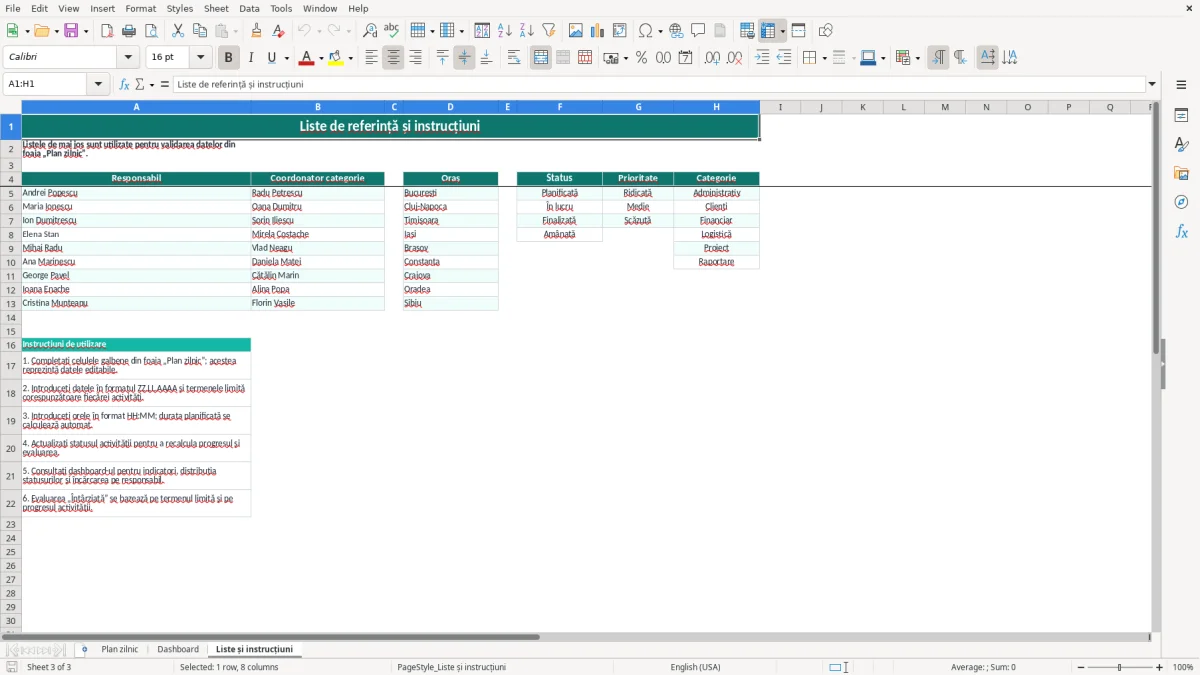Expand the formula bar
The width and height of the screenshot is (1200, 675).
1152,84
